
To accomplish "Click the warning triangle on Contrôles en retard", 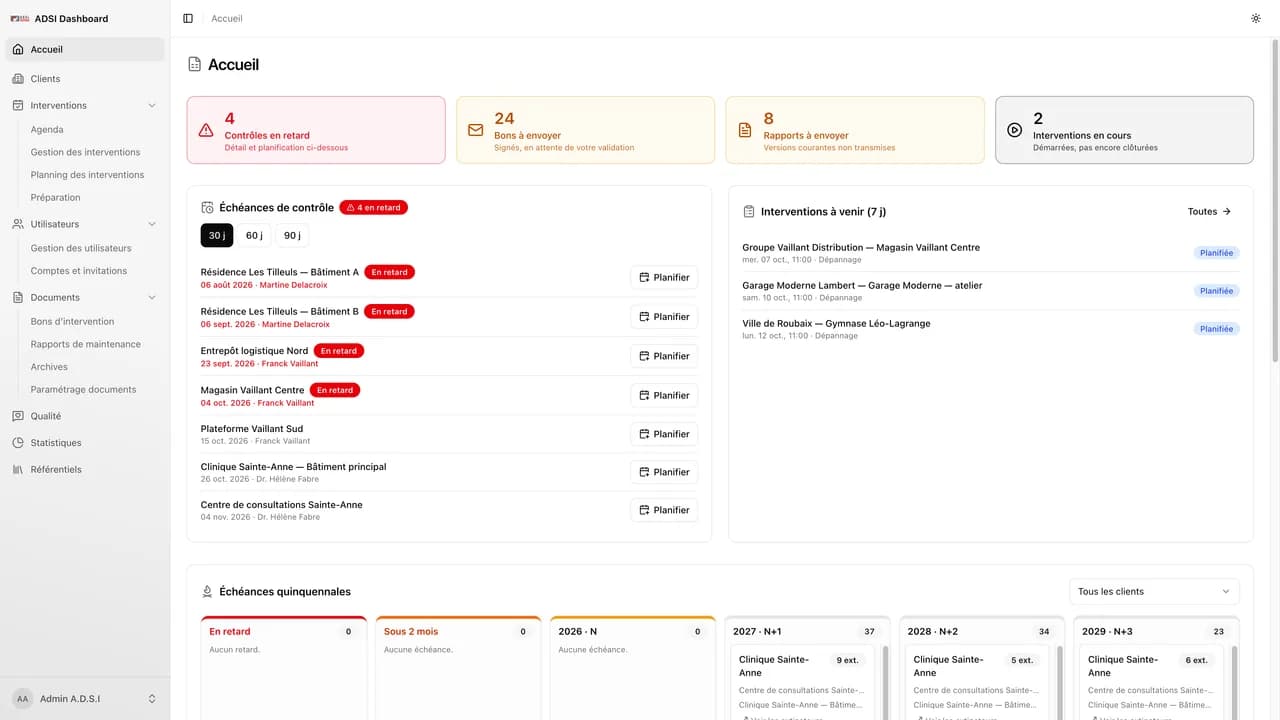I will [x=206, y=130].
